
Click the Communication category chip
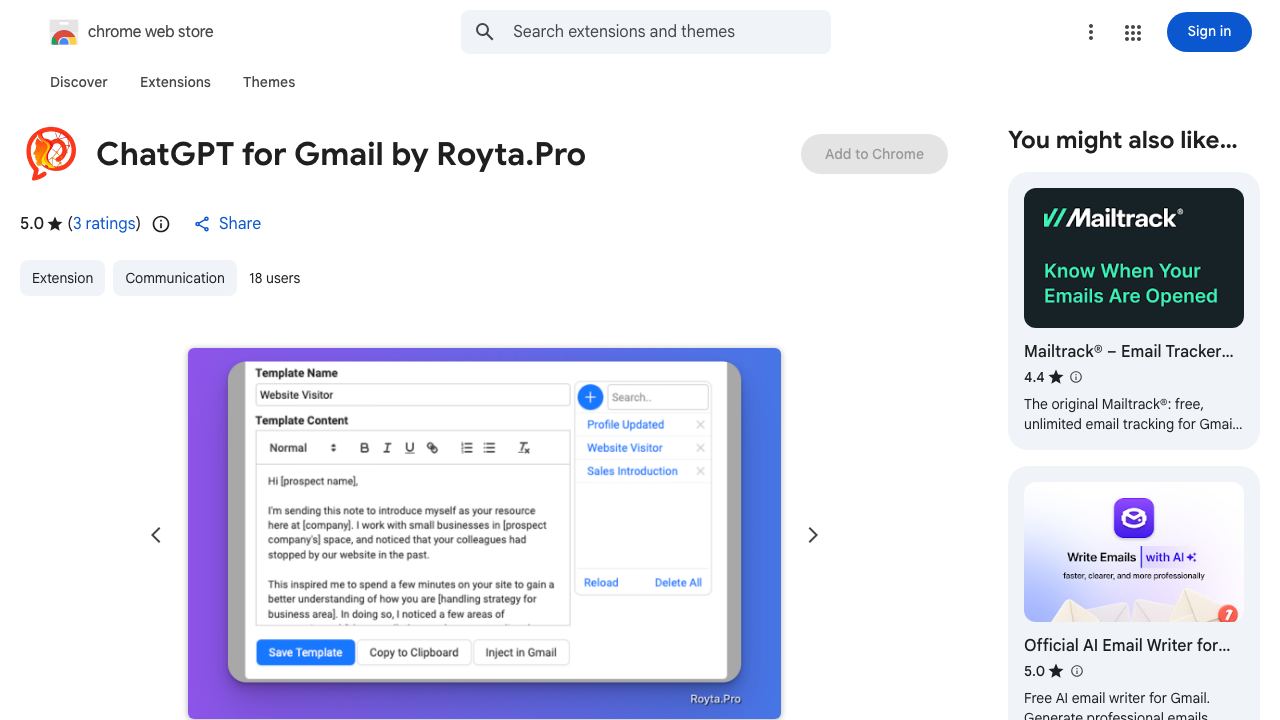(175, 278)
